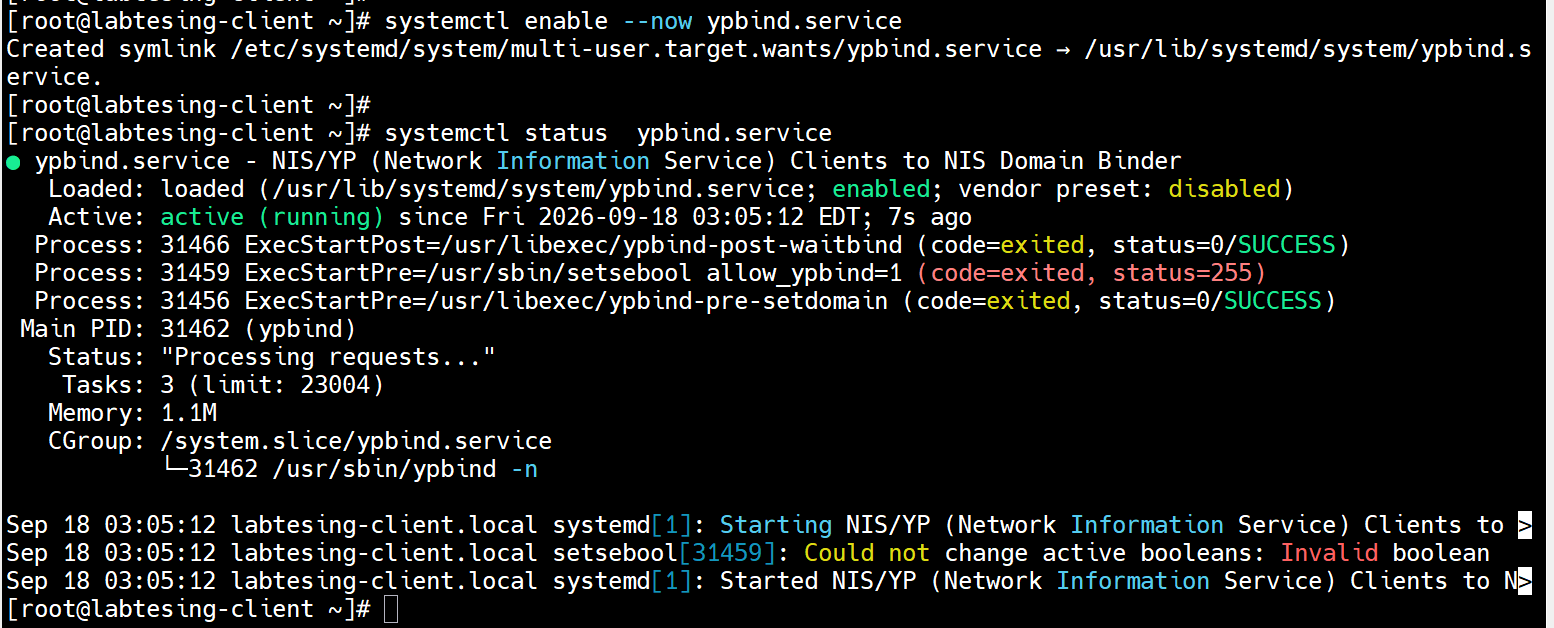Click the yellow 'disabled' vendor preset word
The width and height of the screenshot is (1554, 628).
coord(1224,189)
